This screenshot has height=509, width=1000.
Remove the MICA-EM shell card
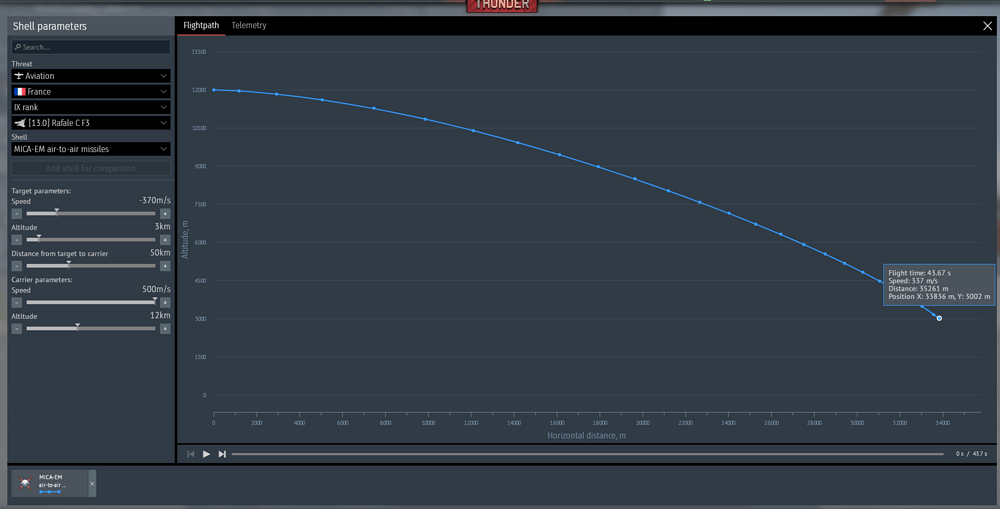92,483
